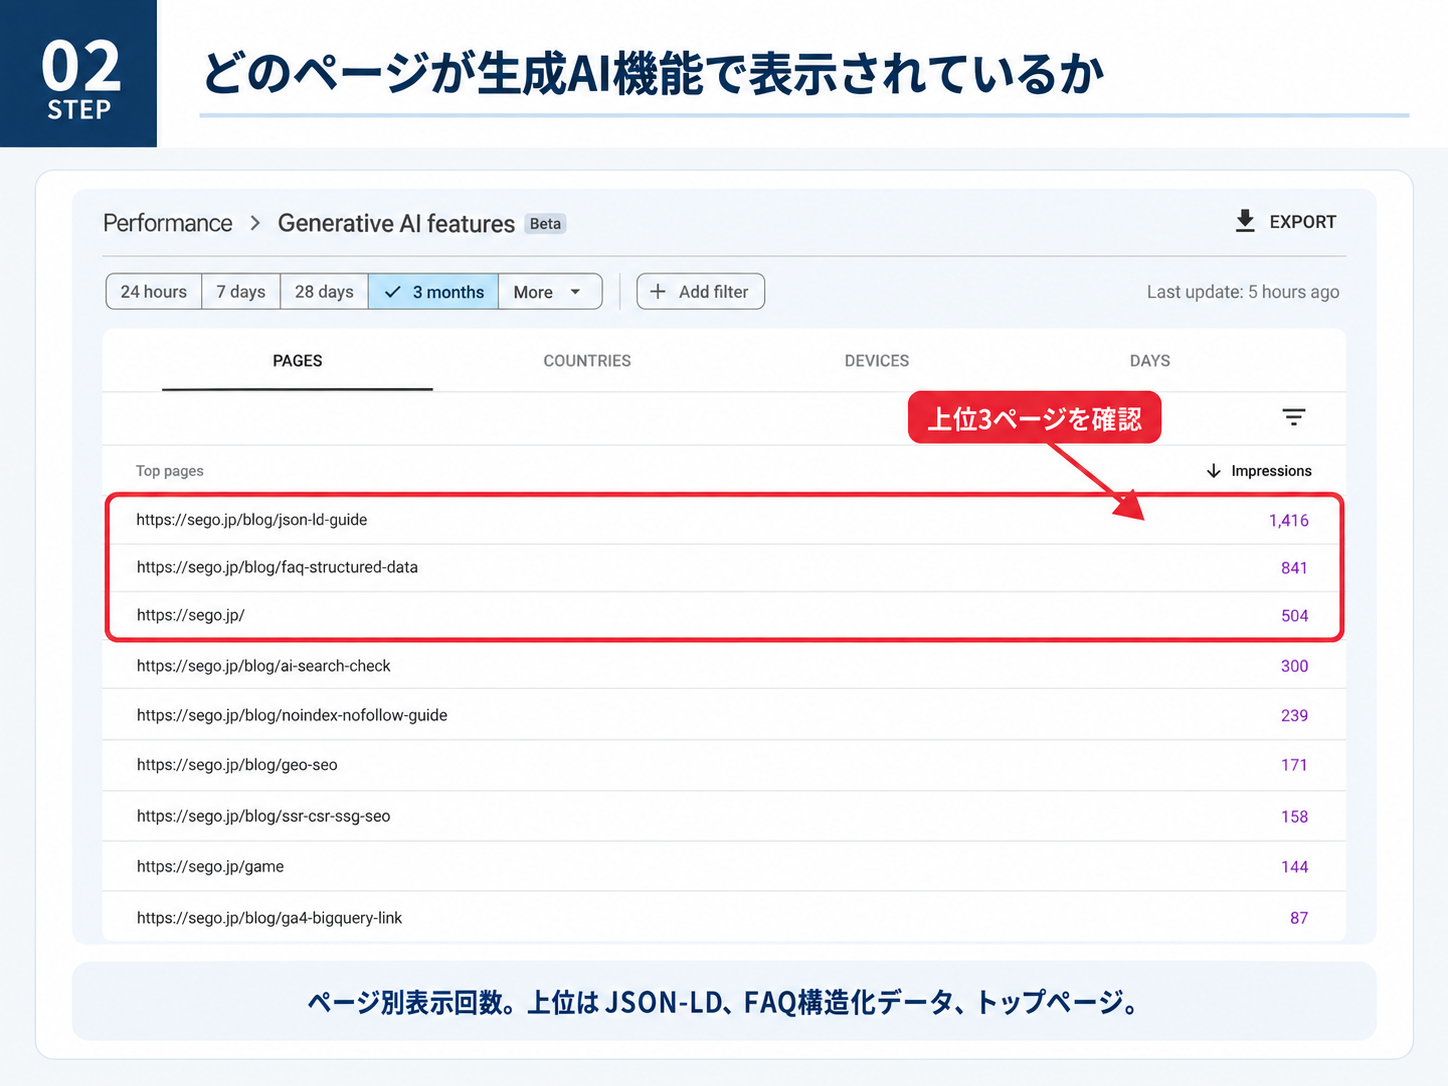Viewport: 1448px width, 1086px height.
Task: Click the 300 impressions value
Action: click(x=1294, y=666)
